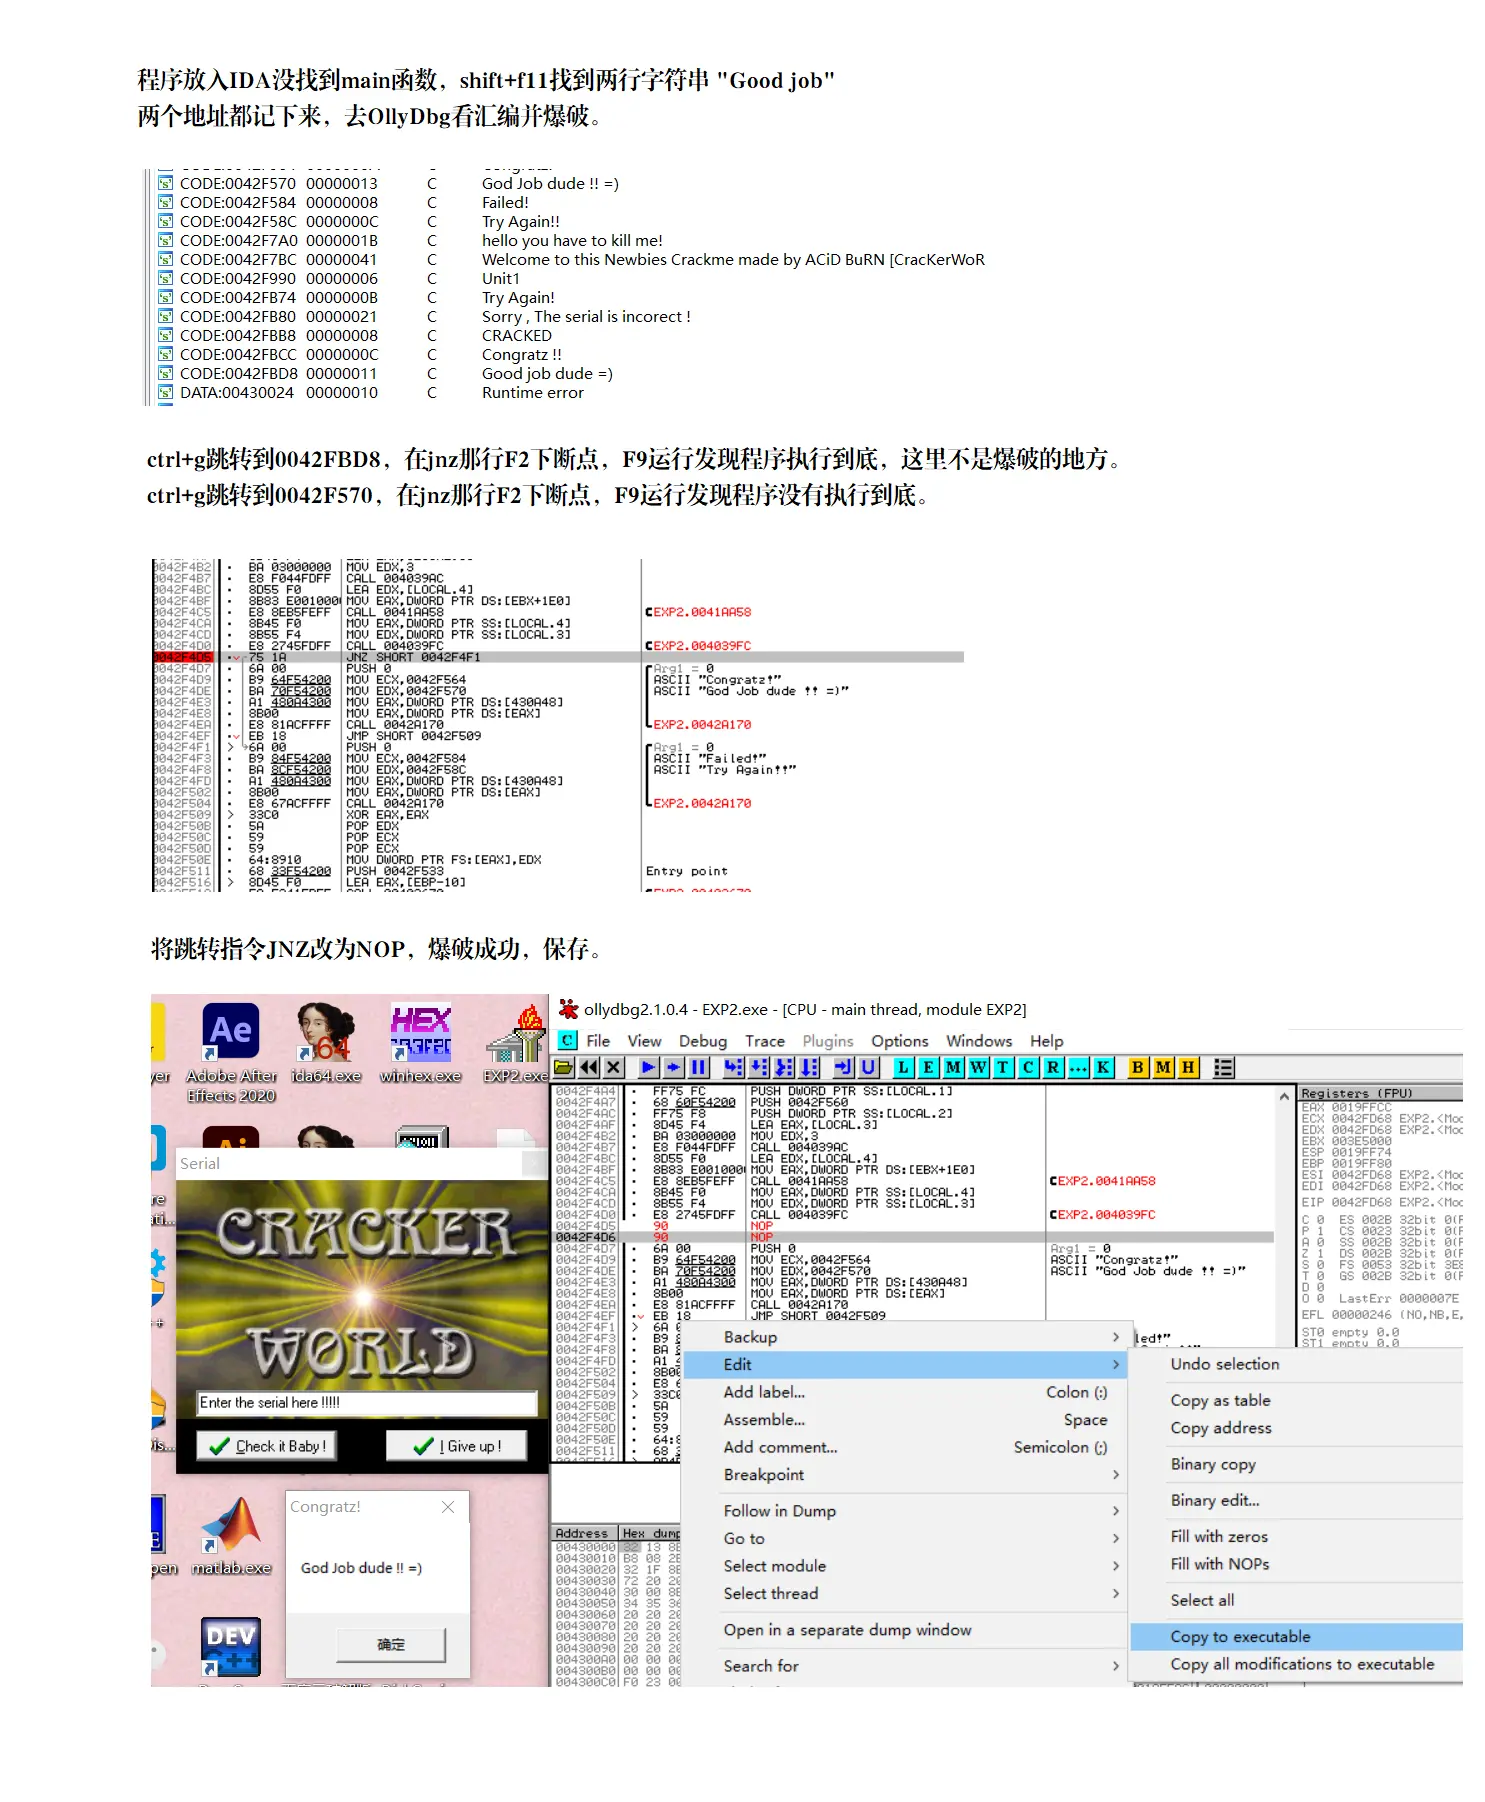Viewport: 1485px width, 1802px height.
Task: Click the disassembly scrollbar up arrow
Action: click(x=1284, y=1096)
